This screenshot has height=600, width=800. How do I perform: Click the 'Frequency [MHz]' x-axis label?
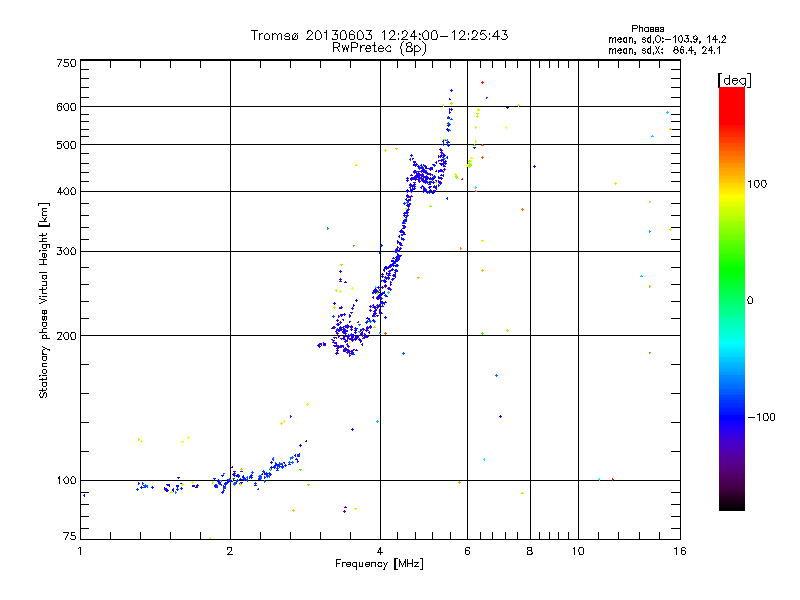tap(379, 564)
